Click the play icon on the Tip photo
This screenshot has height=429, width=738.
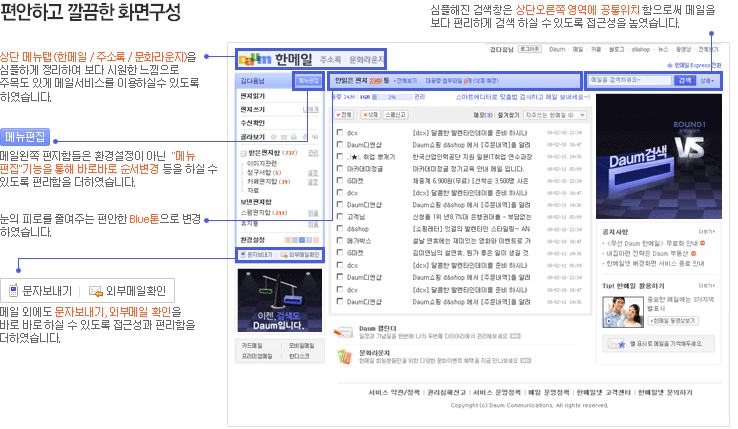click(x=609, y=321)
